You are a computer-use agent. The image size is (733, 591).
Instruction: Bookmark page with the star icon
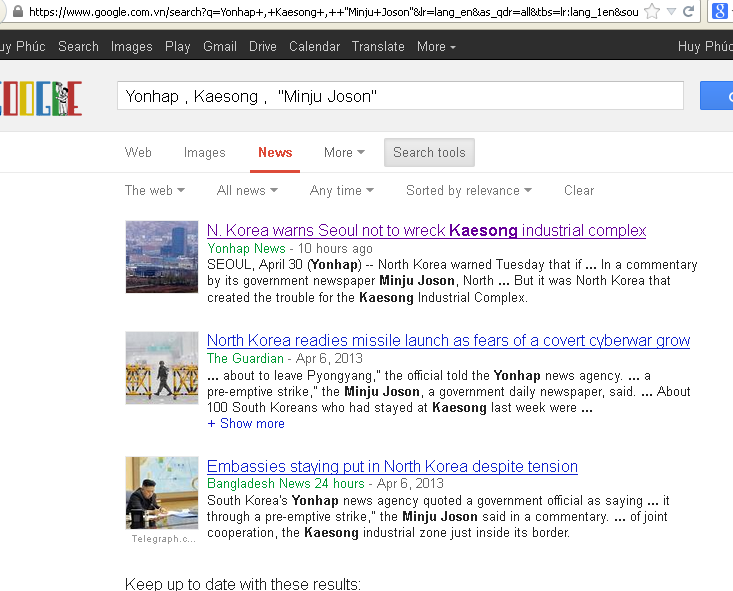(652, 11)
